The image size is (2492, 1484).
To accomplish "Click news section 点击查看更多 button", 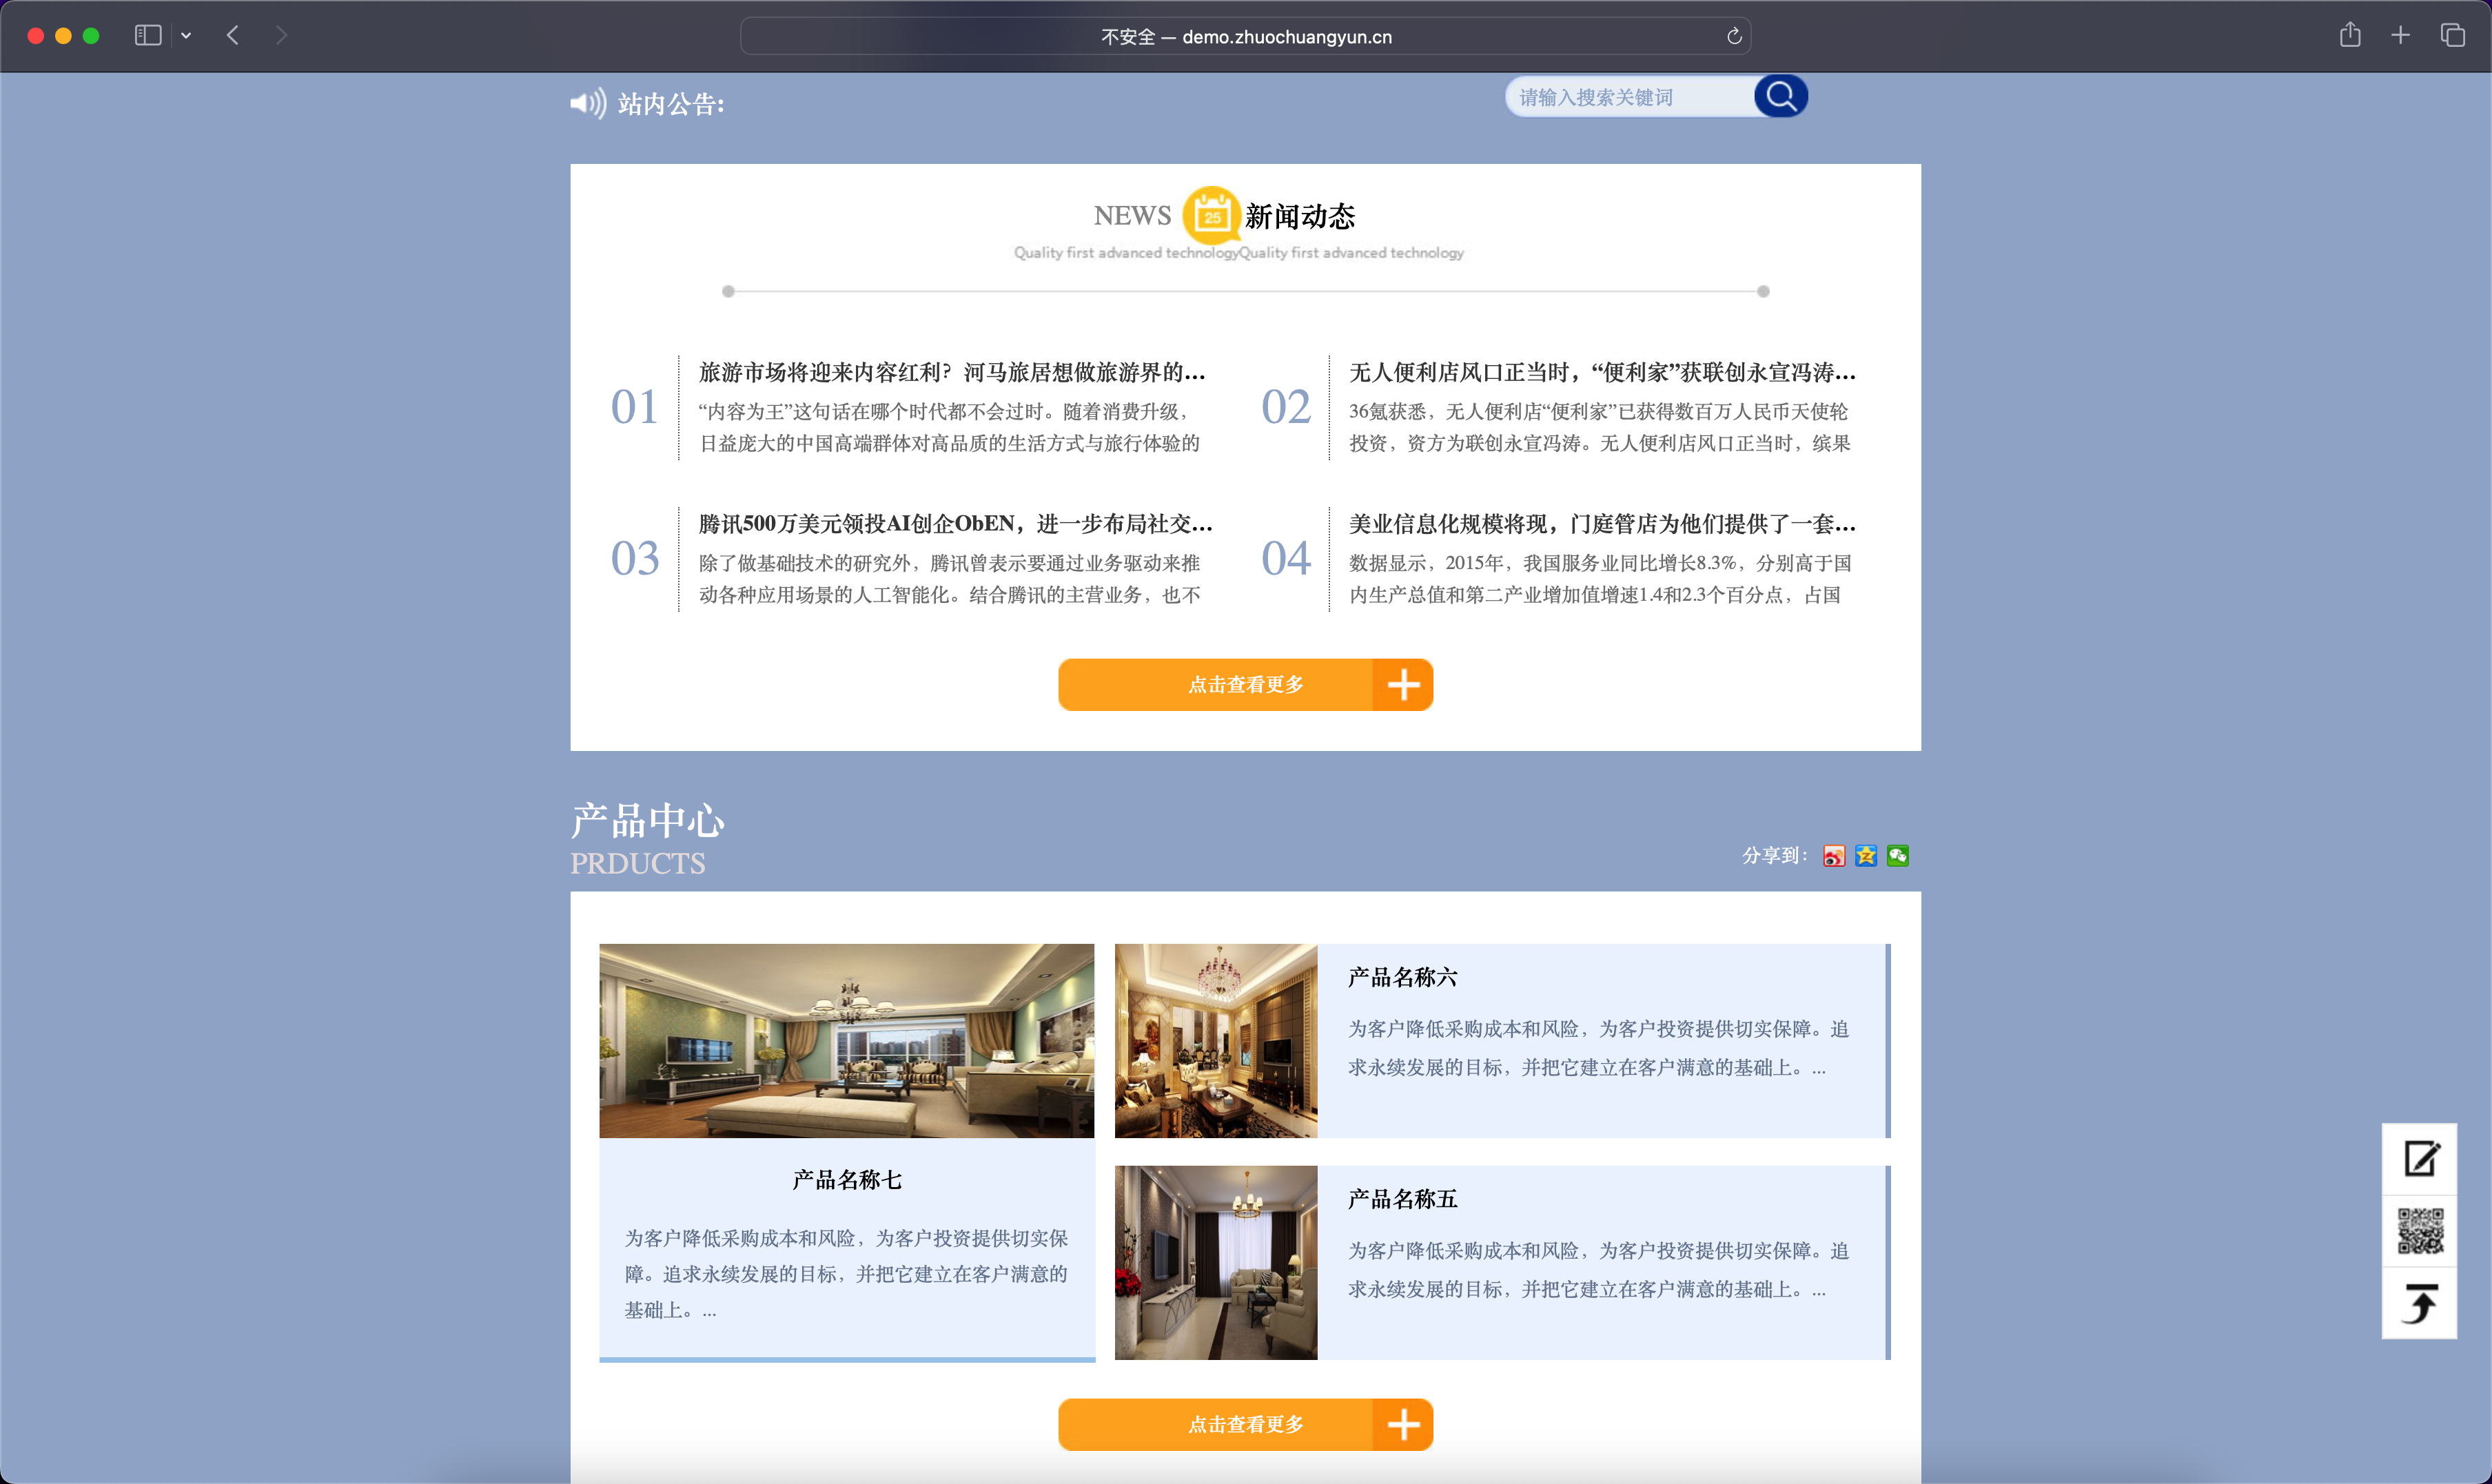I will coord(1245,685).
